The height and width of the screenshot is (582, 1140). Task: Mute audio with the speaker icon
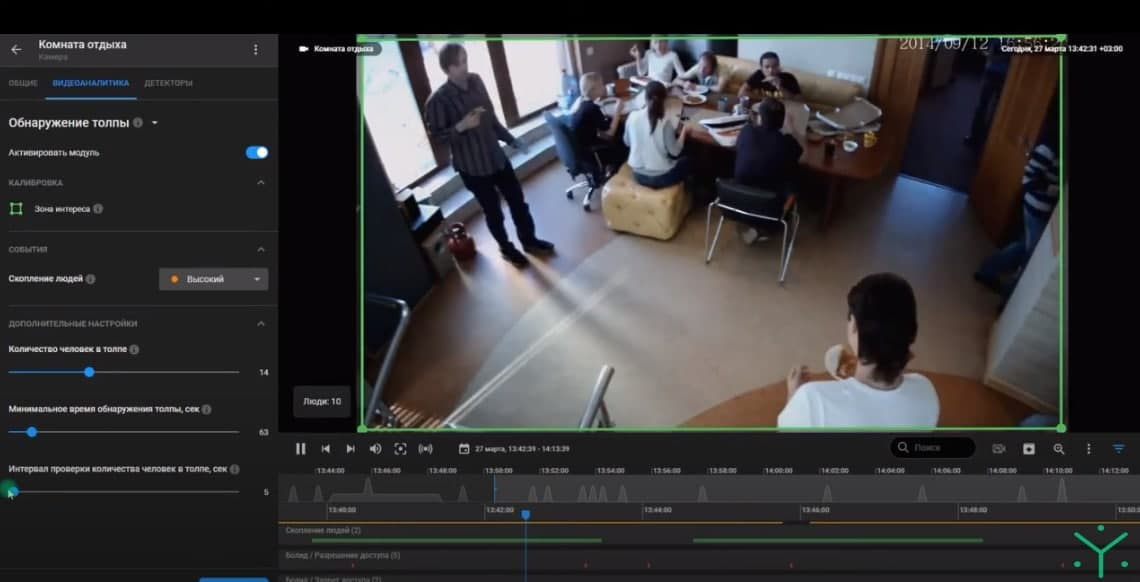tap(375, 449)
